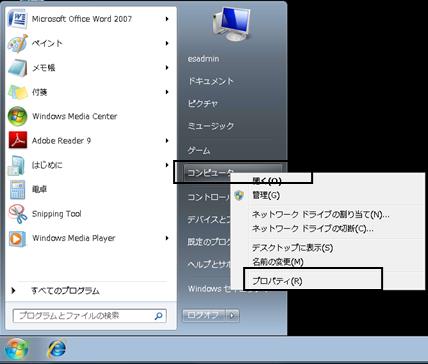The image size is (428, 364).
Task: Click the search magnifier icon
Action: pyautogui.click(x=159, y=316)
